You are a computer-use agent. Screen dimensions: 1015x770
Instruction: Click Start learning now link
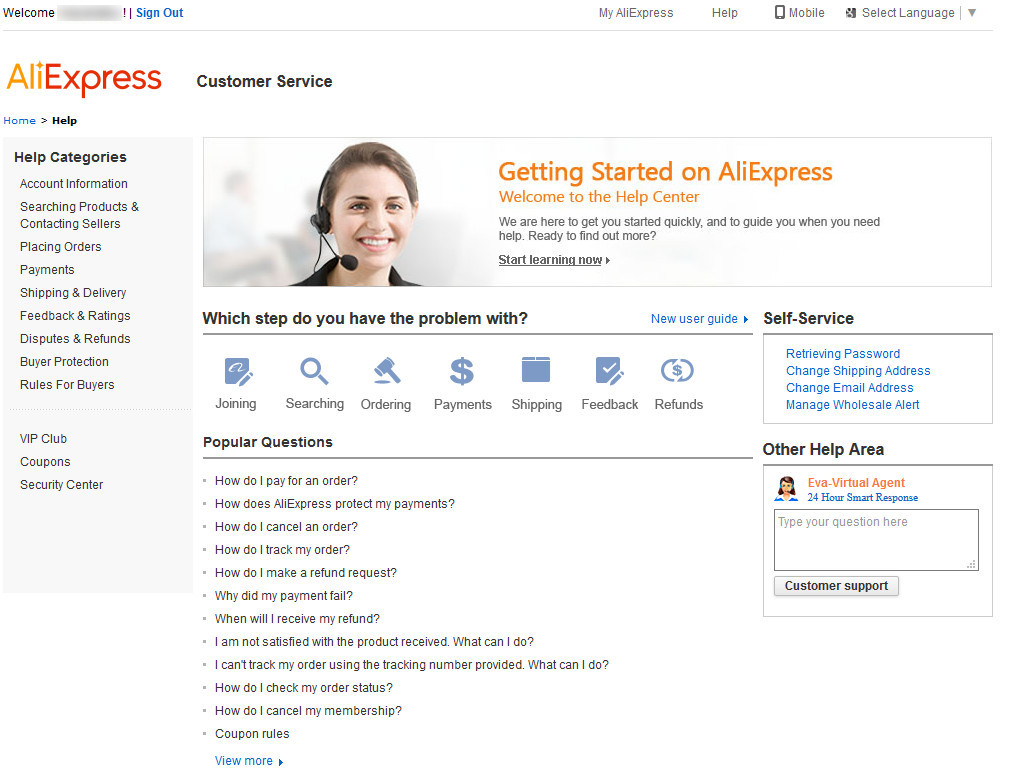coord(552,260)
